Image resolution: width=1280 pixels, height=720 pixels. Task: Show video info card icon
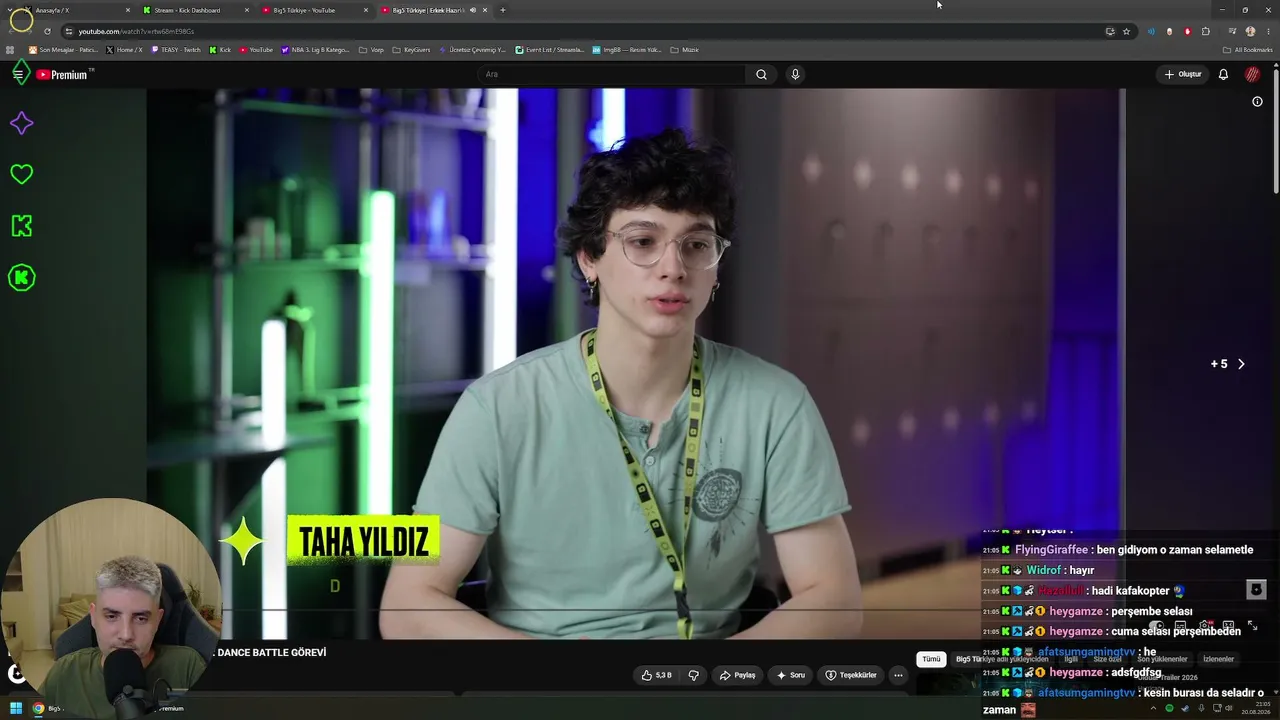pyautogui.click(x=1257, y=101)
